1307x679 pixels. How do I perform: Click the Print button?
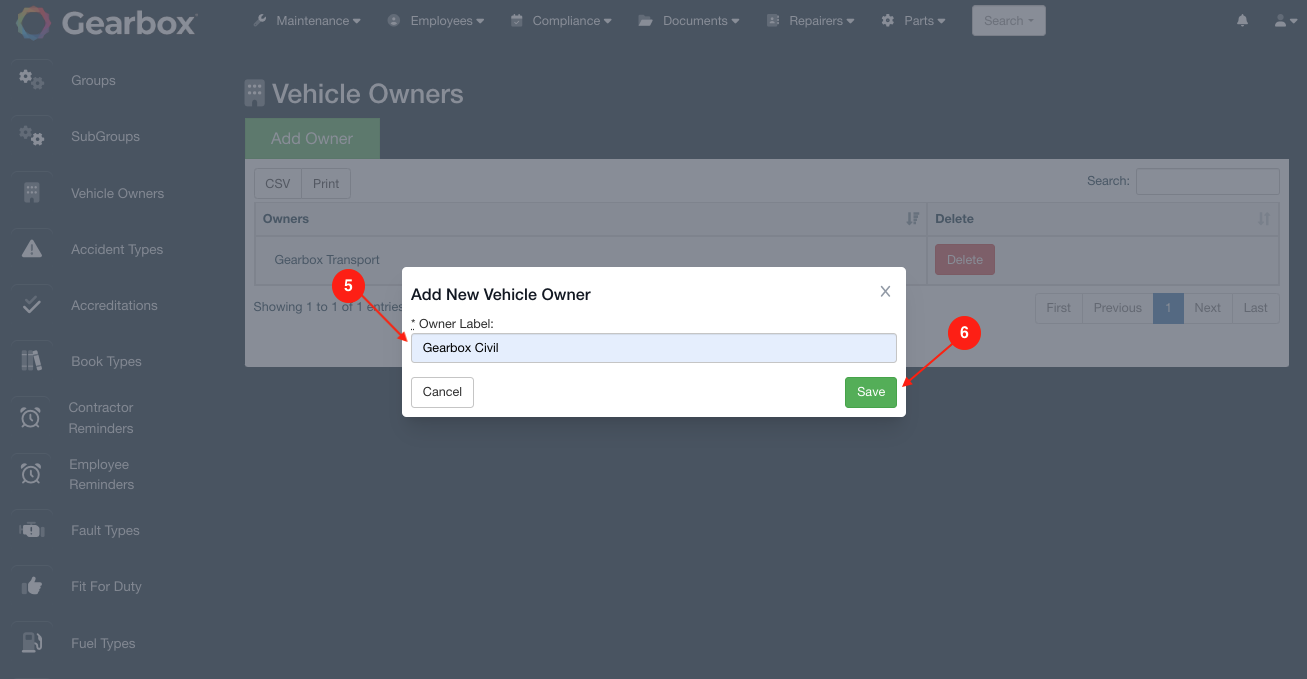[326, 183]
